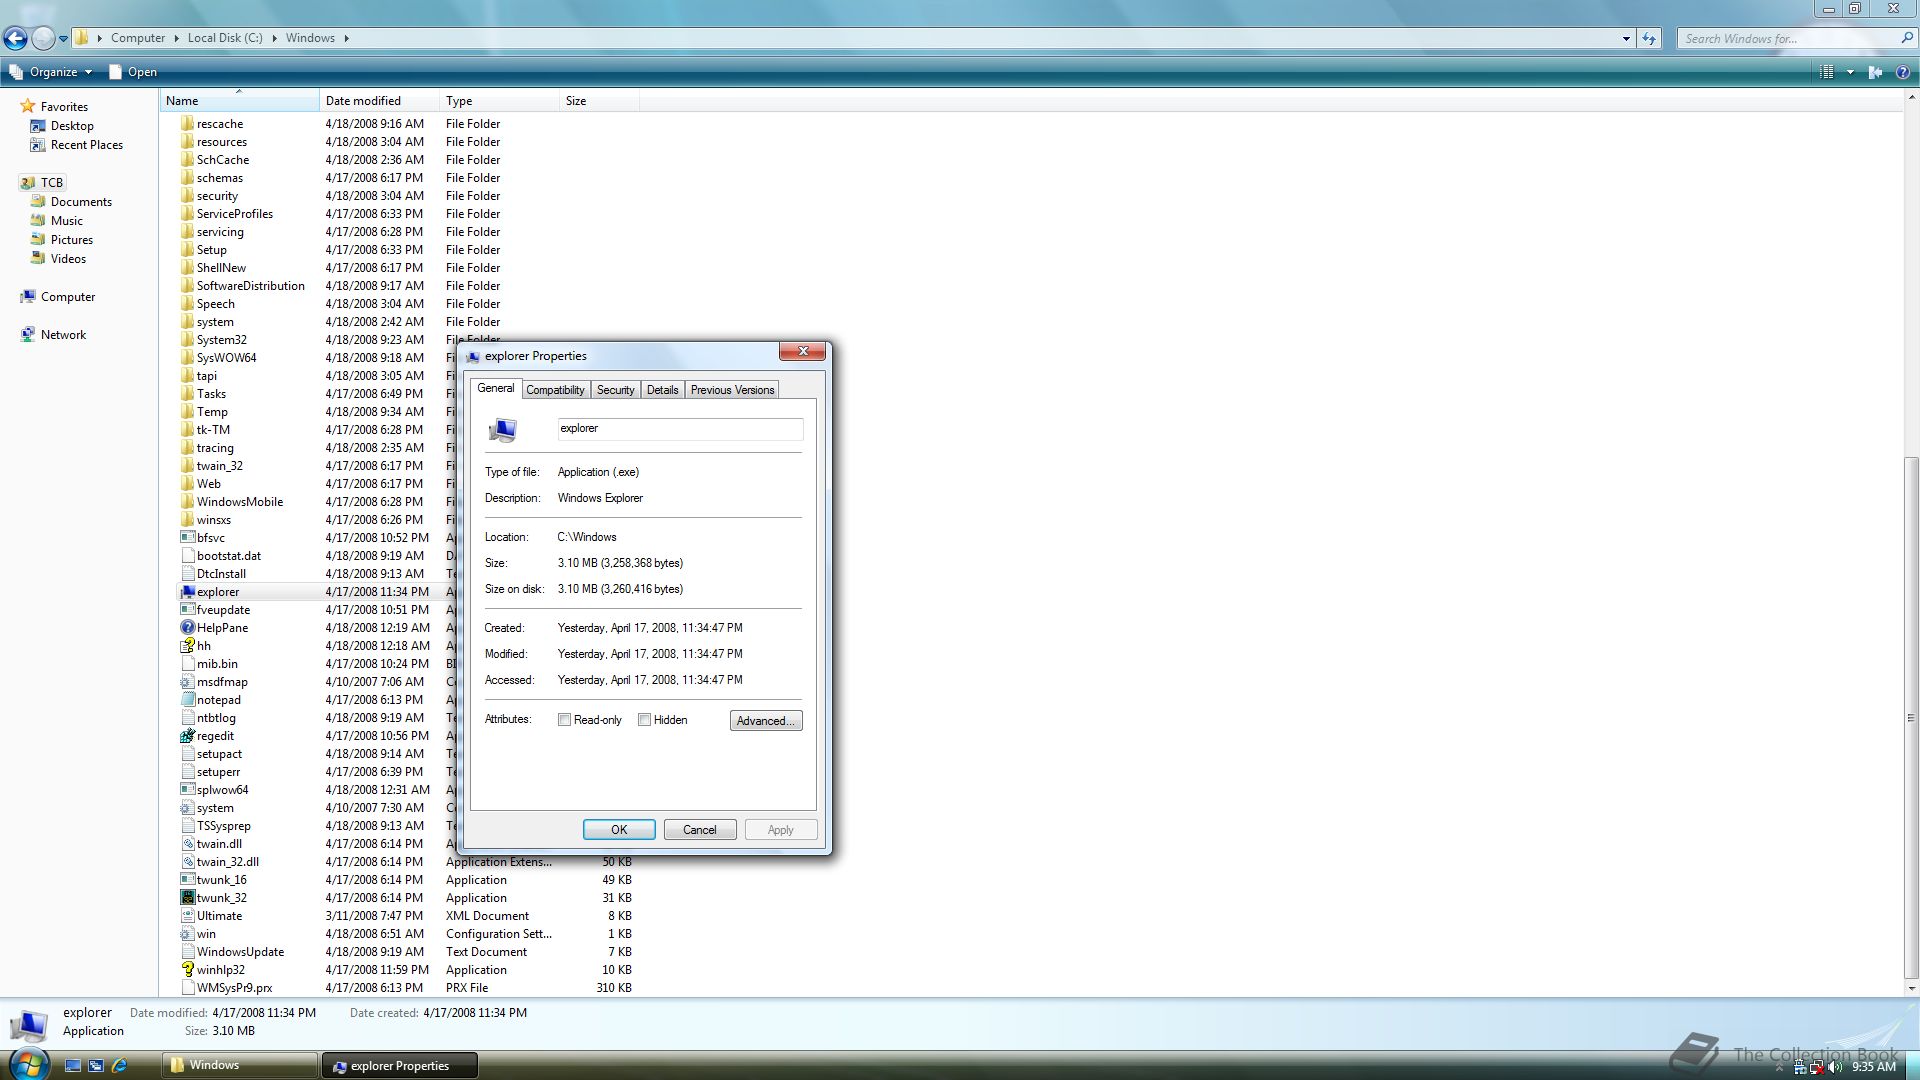Sort by Name column header

(x=240, y=101)
